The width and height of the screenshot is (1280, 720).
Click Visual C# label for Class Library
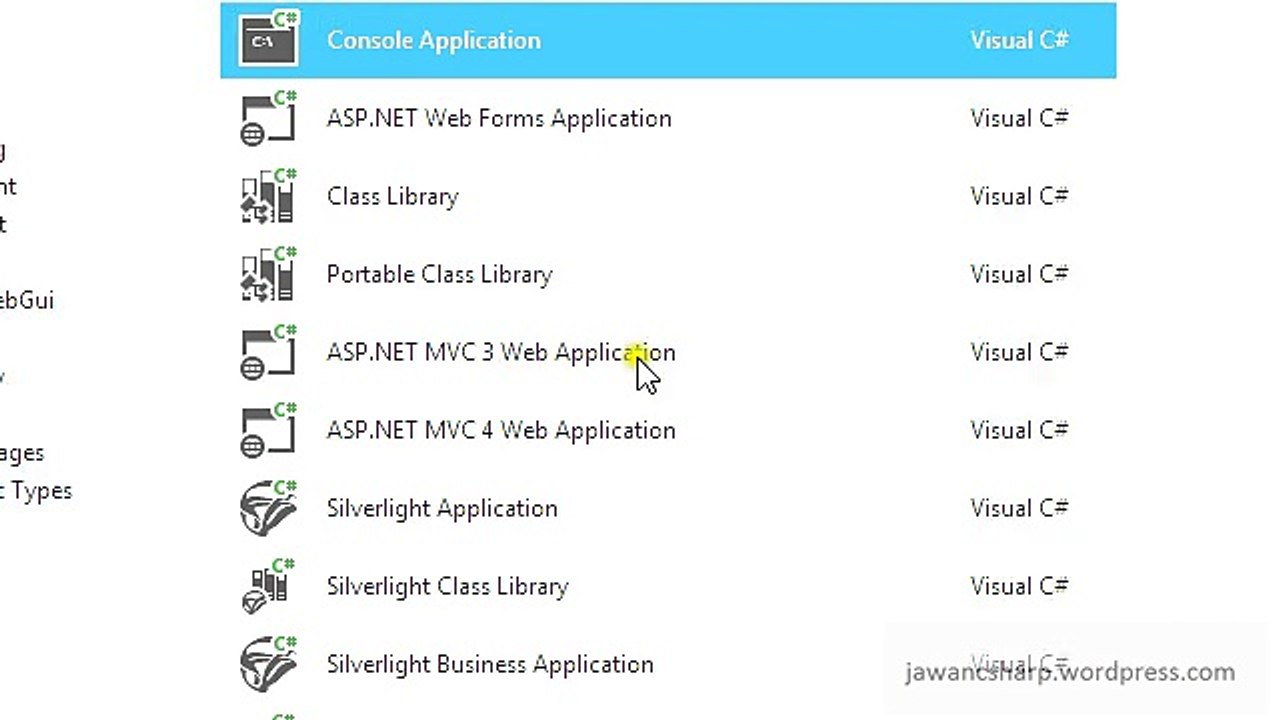[1019, 196]
